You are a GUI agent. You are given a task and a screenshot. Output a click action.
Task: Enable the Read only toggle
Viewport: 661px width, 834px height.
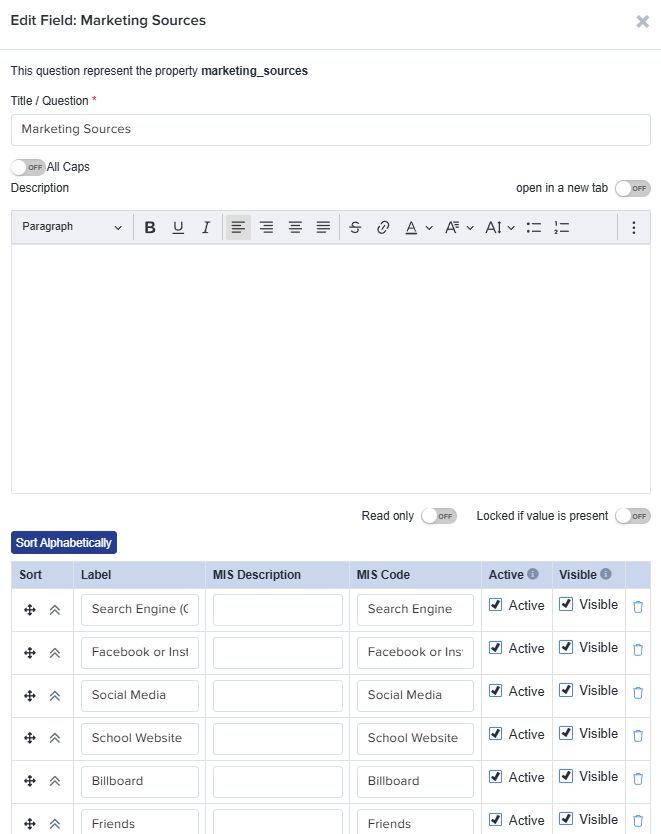tap(439, 516)
